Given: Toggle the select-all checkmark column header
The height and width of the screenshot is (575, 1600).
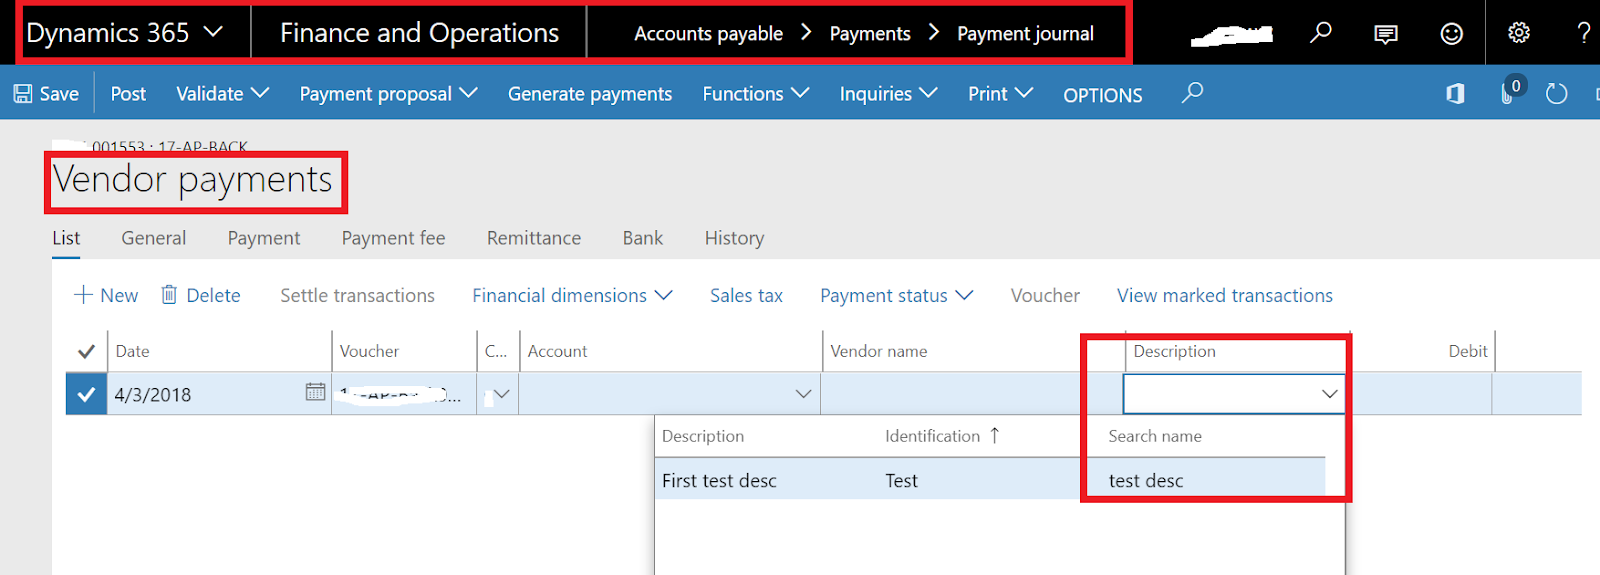Looking at the screenshot, I should click(86, 351).
